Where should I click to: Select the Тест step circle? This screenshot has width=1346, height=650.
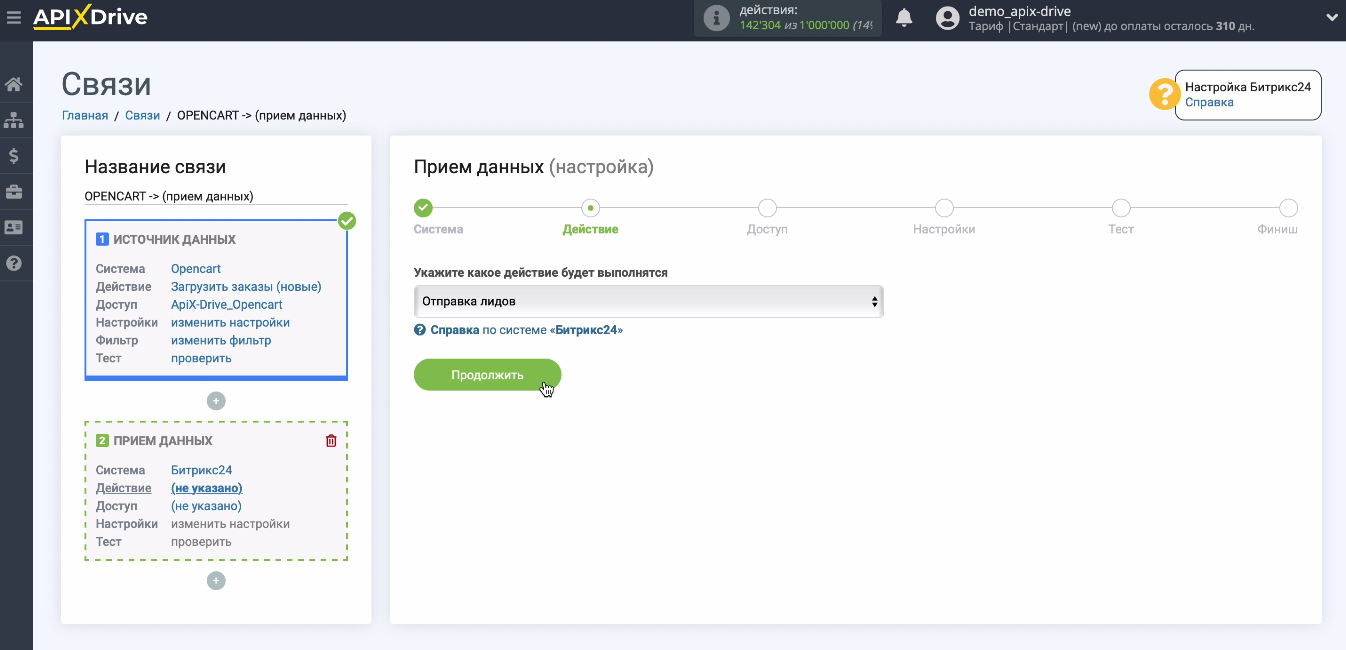[1121, 208]
